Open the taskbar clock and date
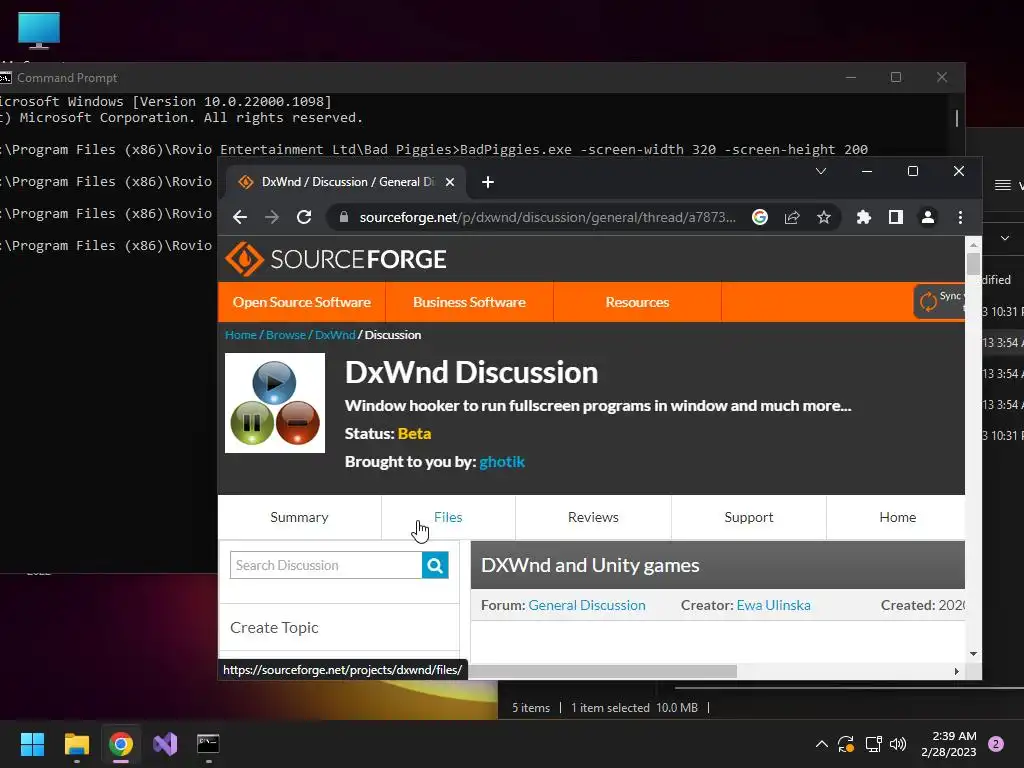The width and height of the screenshot is (1024, 768). point(948,744)
